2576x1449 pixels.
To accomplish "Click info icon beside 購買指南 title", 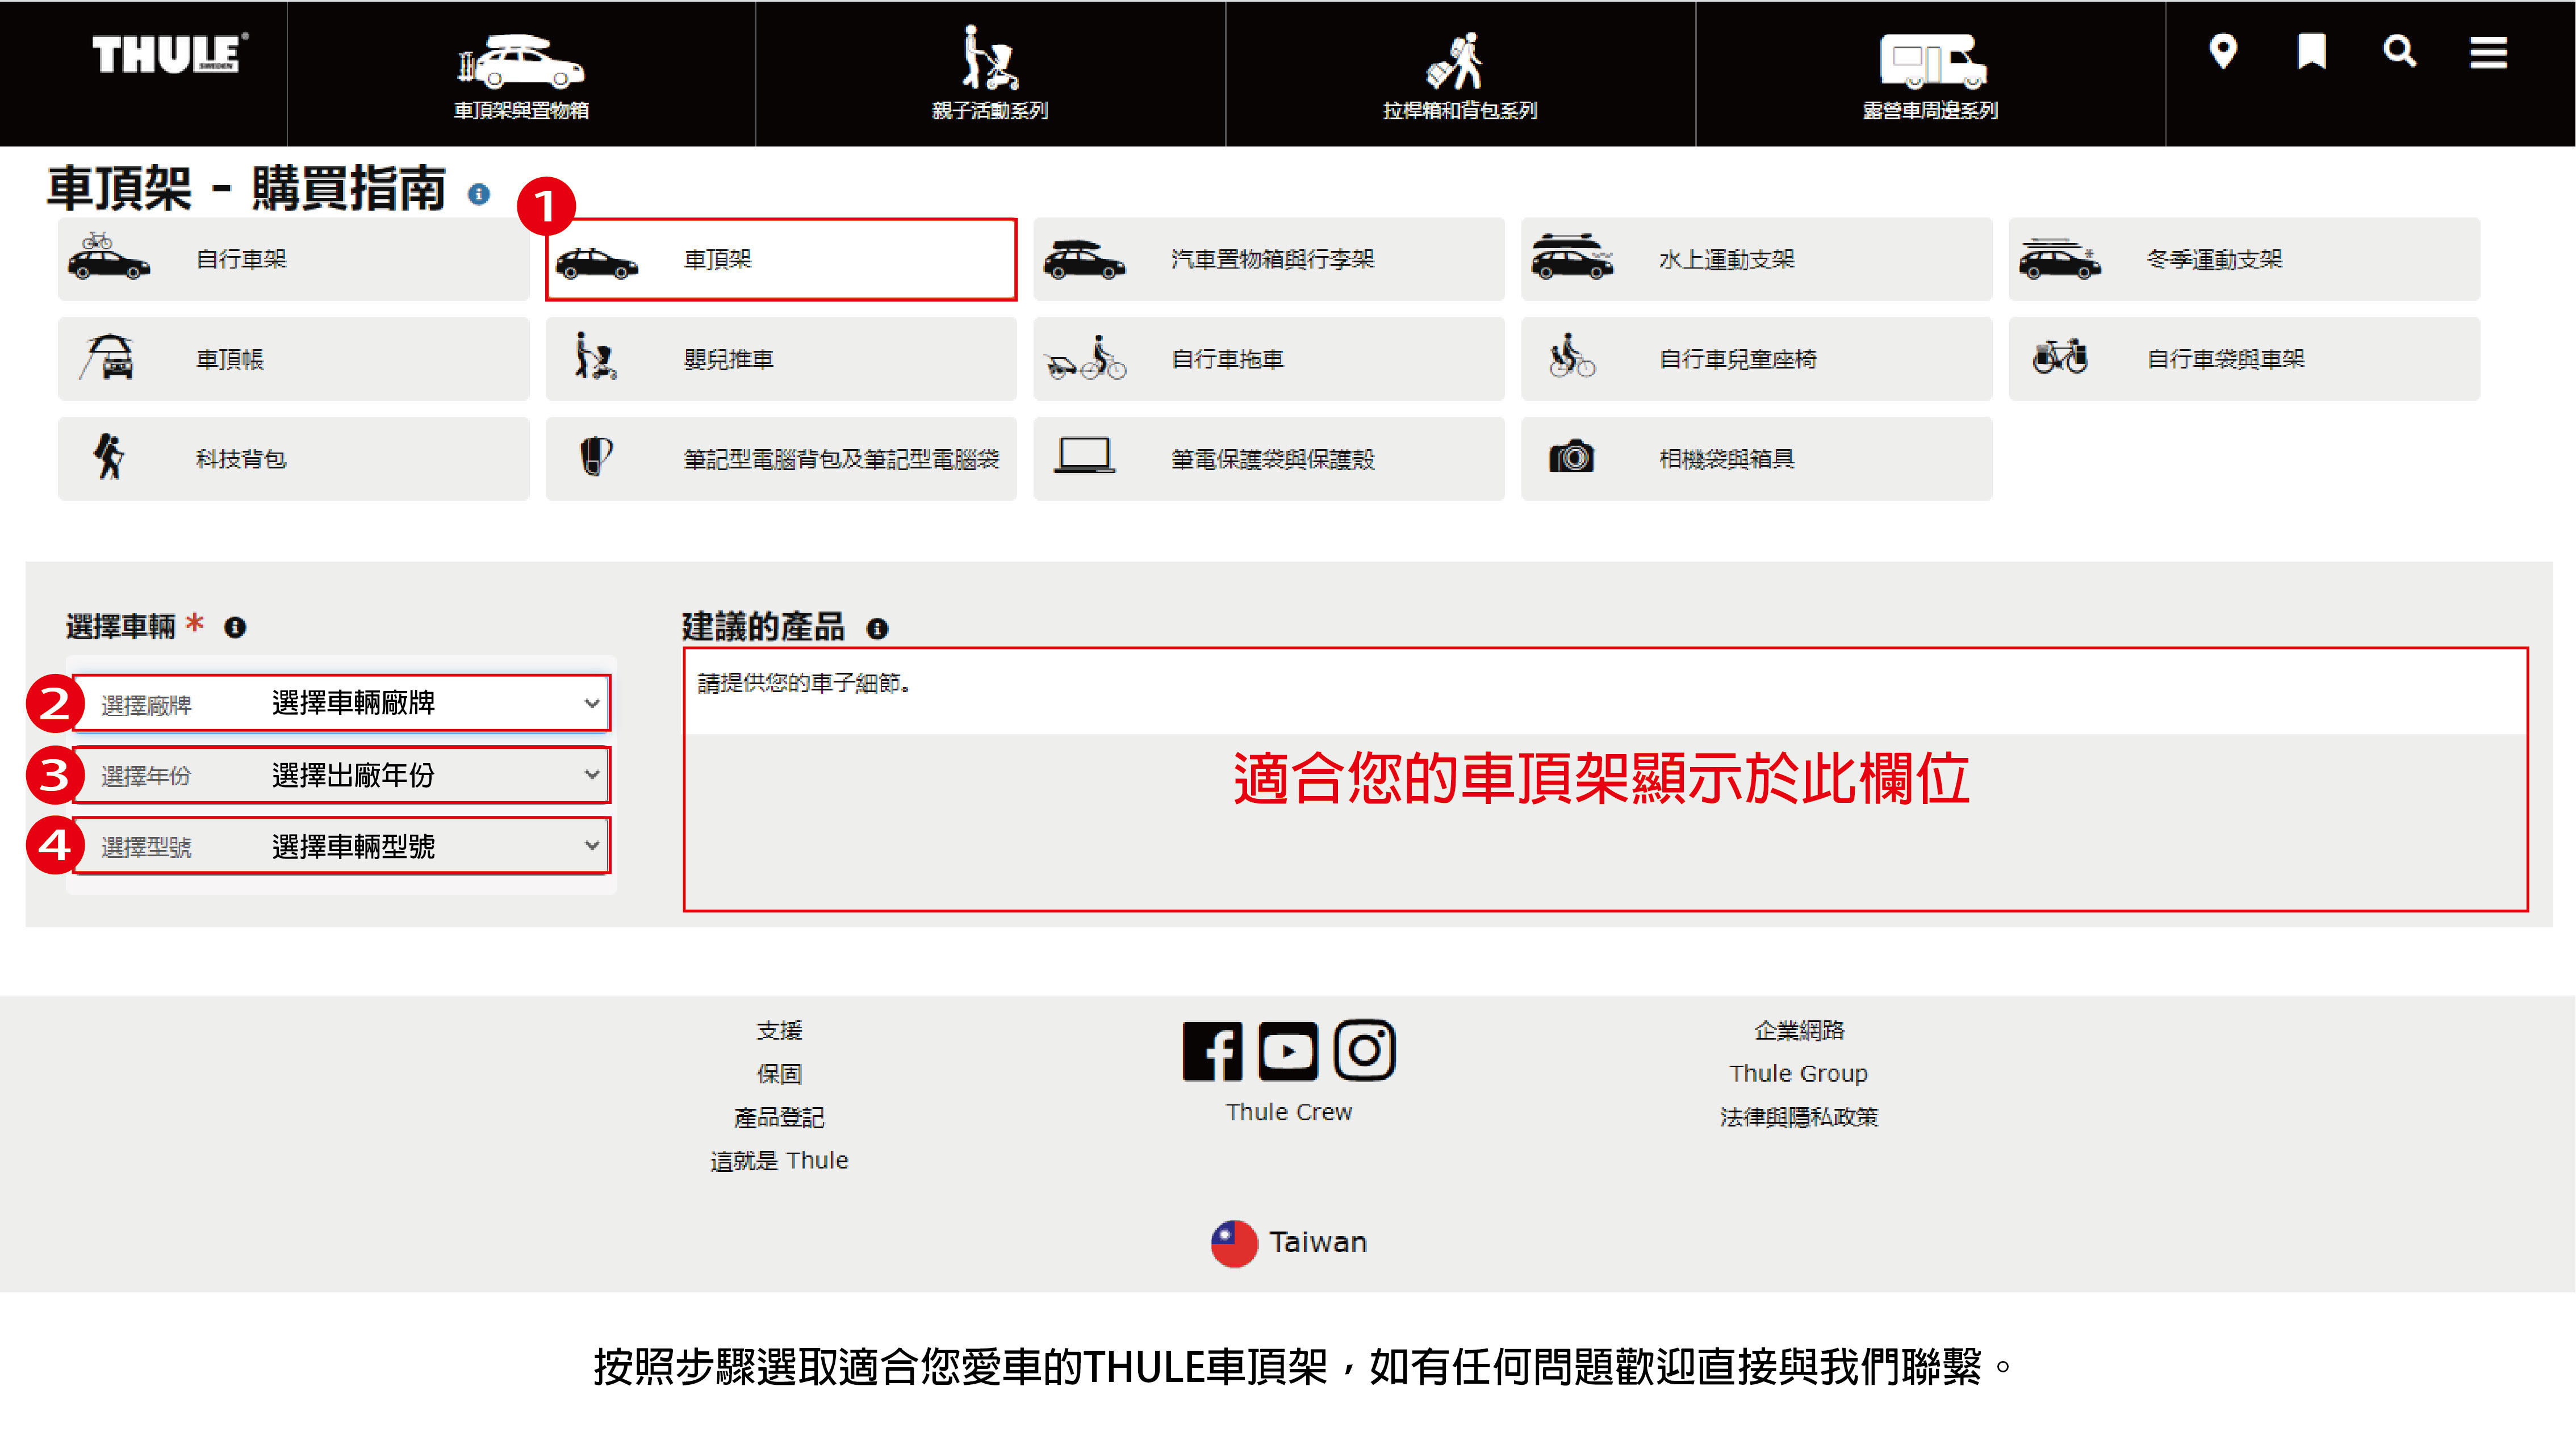I will pyautogui.click(x=479, y=194).
